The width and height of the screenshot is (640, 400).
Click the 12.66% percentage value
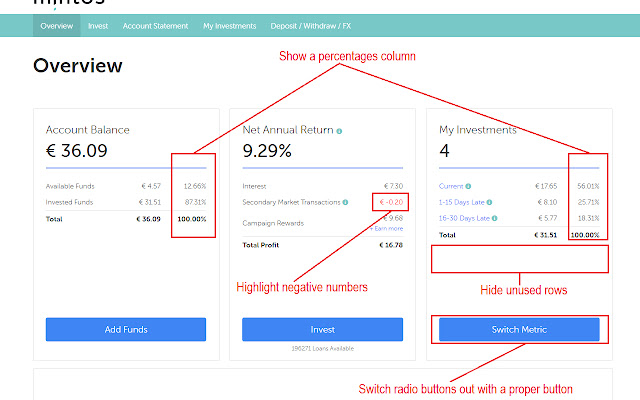point(195,186)
